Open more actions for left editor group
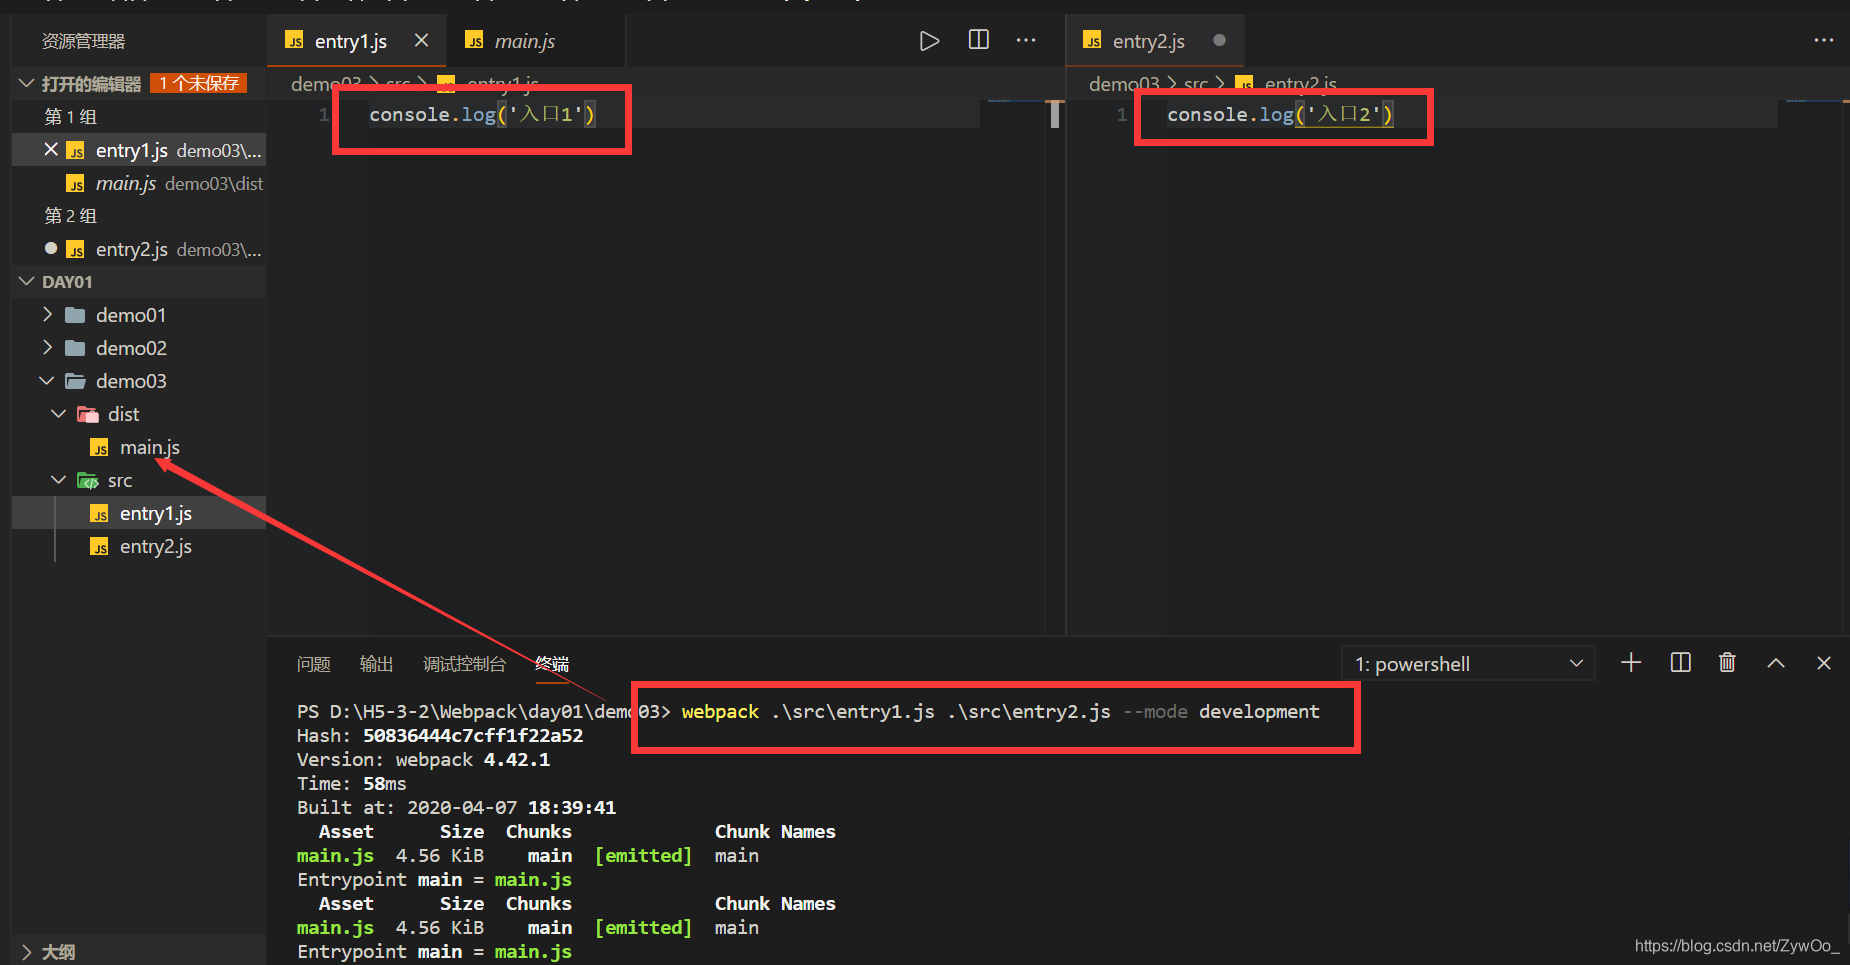The width and height of the screenshot is (1850, 965). pyautogui.click(x=1026, y=41)
